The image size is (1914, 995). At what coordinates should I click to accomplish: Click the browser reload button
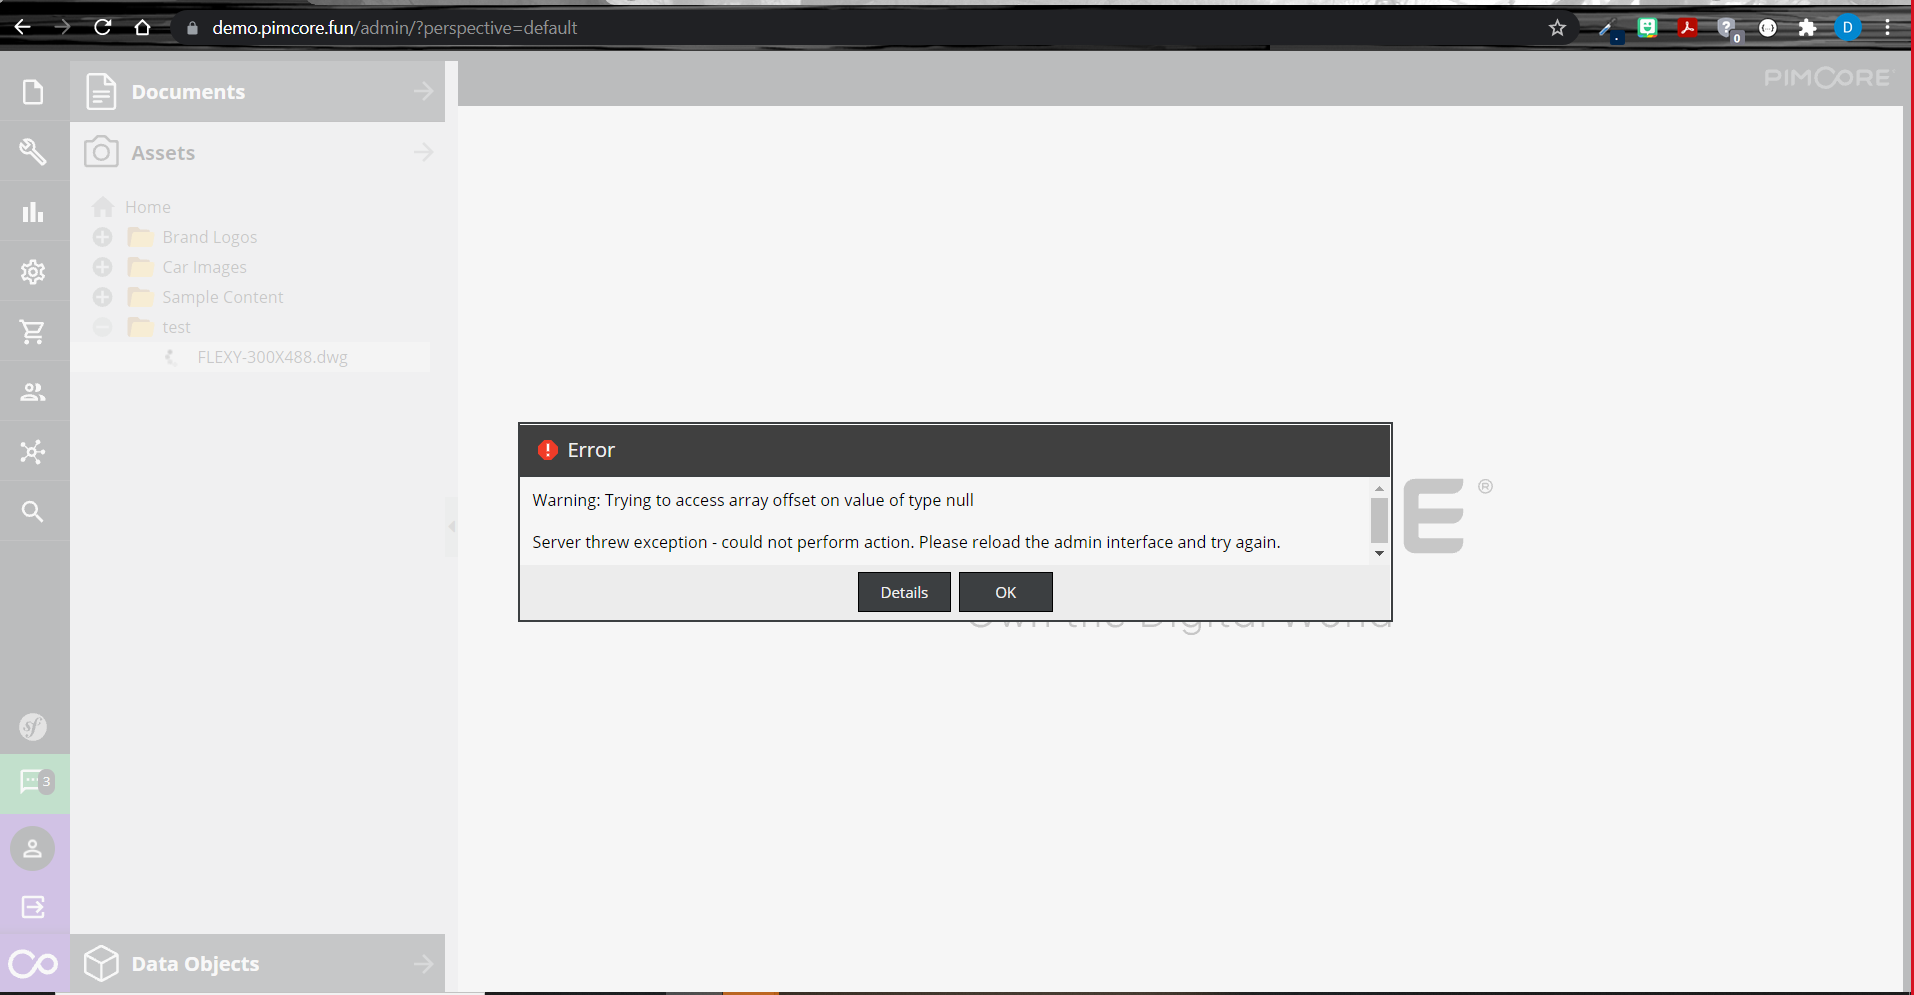coord(102,27)
